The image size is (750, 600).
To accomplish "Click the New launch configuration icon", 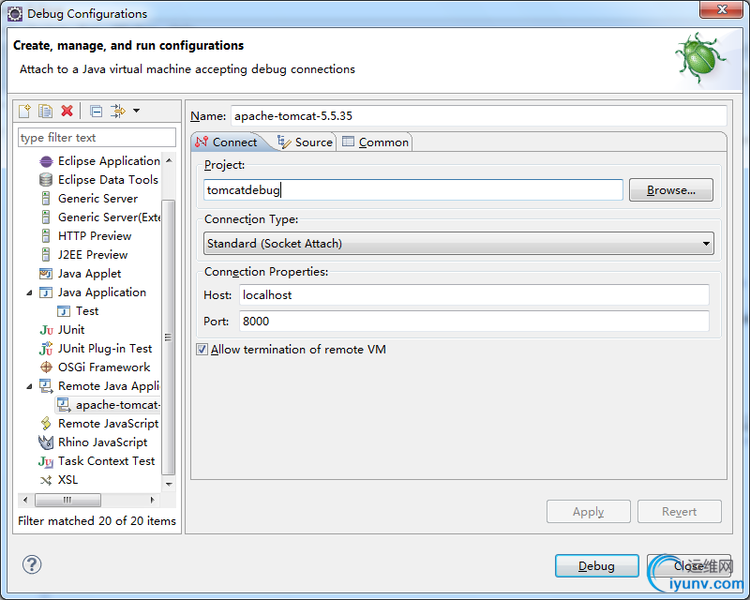I will [24, 111].
